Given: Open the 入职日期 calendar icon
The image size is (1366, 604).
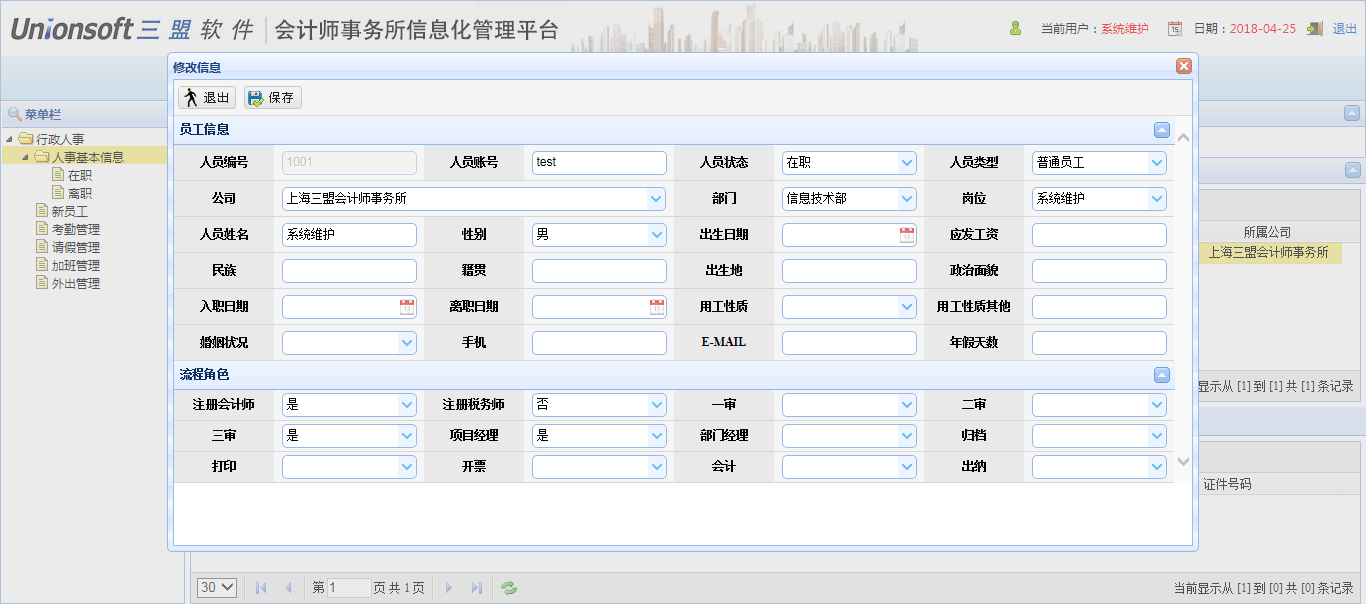Looking at the screenshot, I should point(407,307).
